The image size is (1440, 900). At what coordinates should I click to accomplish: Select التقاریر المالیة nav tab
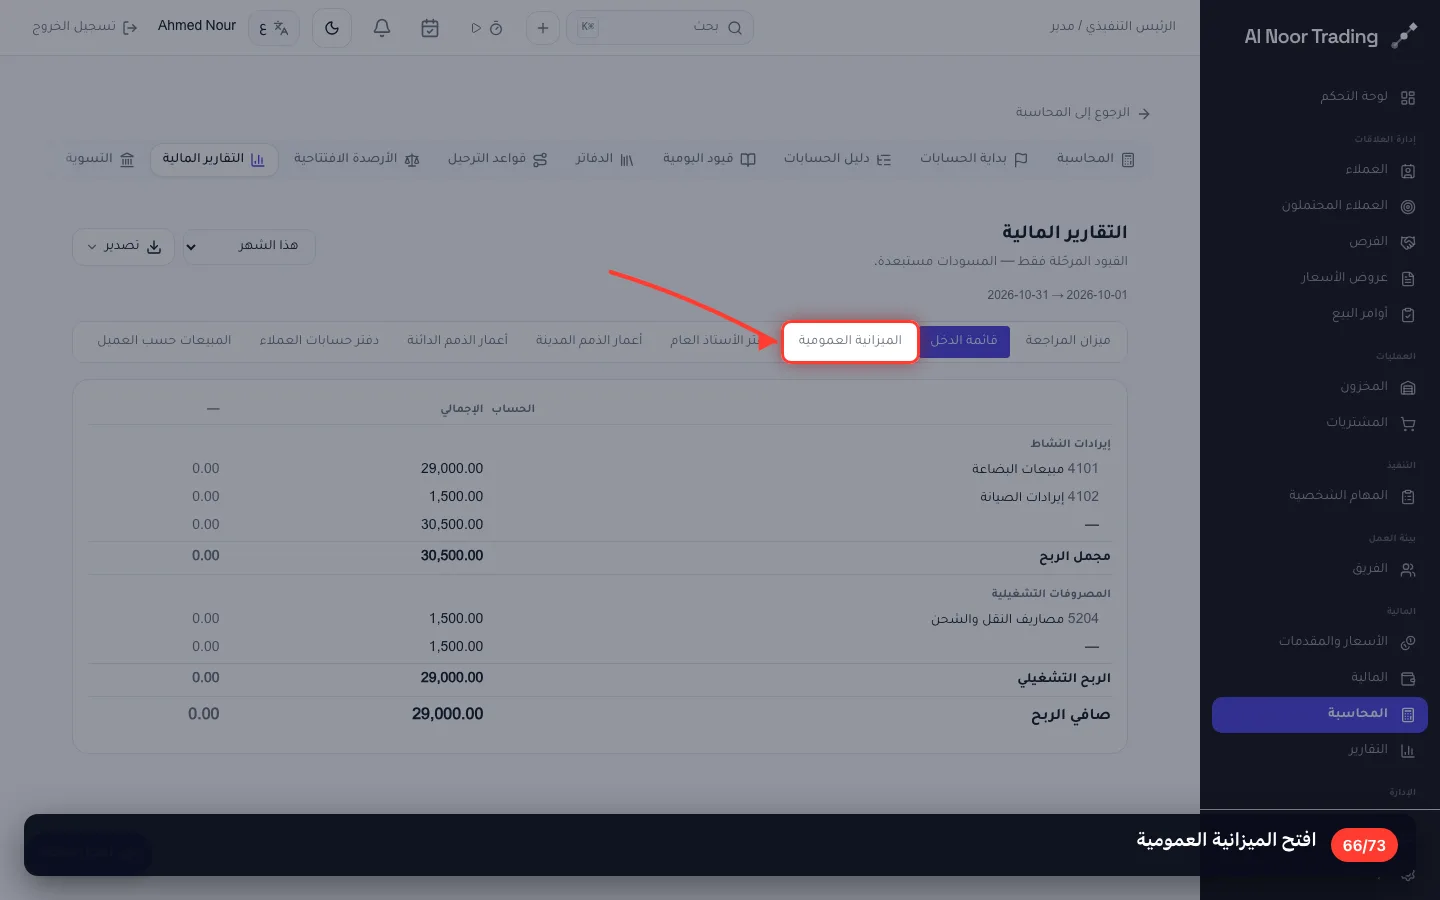point(213,159)
